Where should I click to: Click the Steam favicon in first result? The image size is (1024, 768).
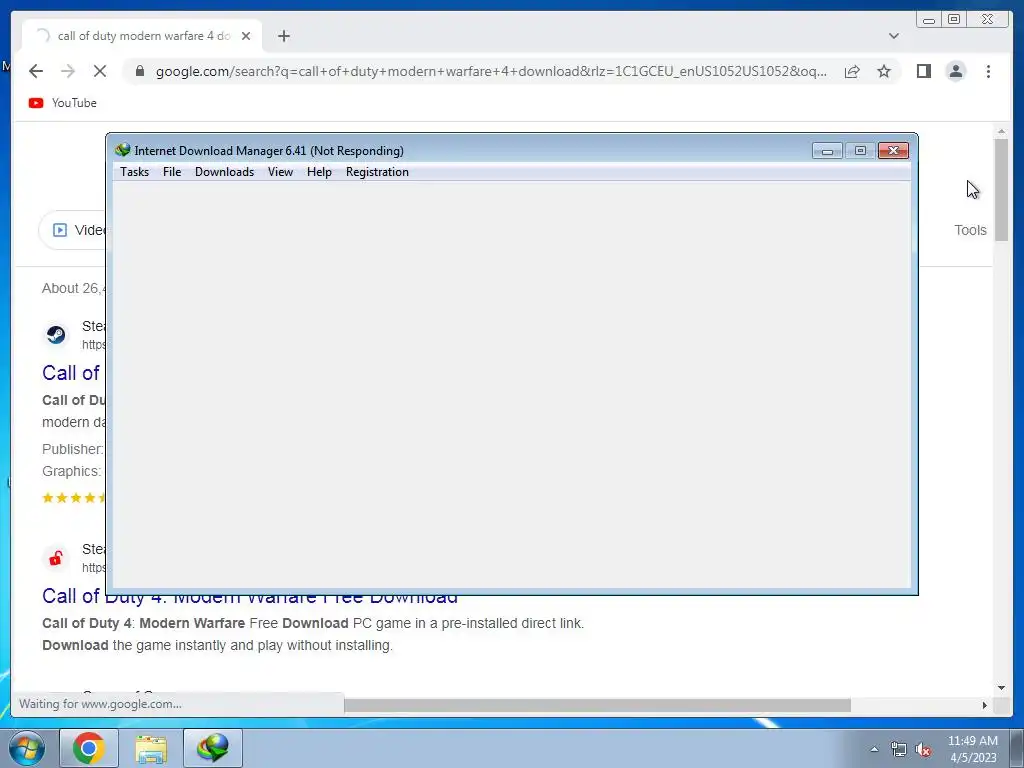[x=56, y=335]
